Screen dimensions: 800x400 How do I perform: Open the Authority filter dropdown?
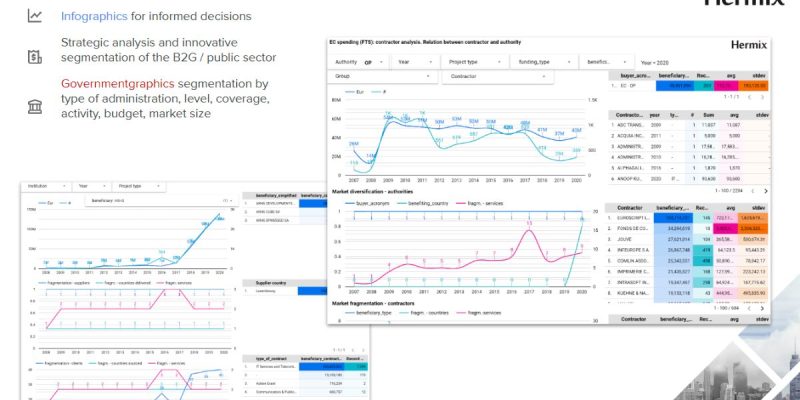pyautogui.click(x=359, y=62)
